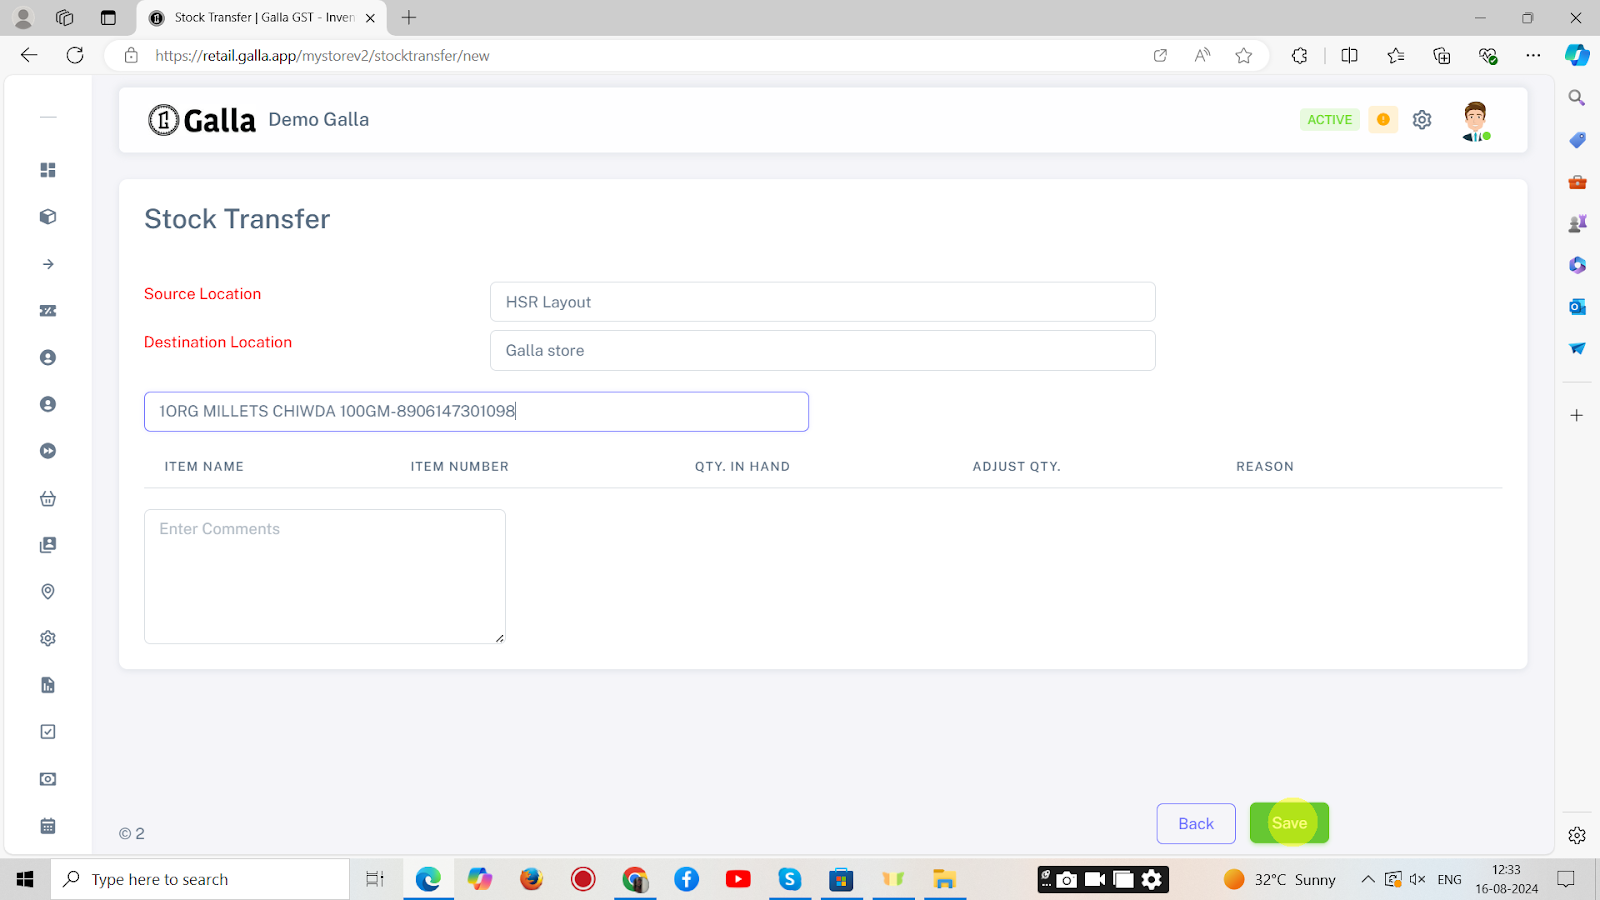Open the arrow transfer icon in sidebar
This screenshot has height=900, width=1600.
[48, 264]
